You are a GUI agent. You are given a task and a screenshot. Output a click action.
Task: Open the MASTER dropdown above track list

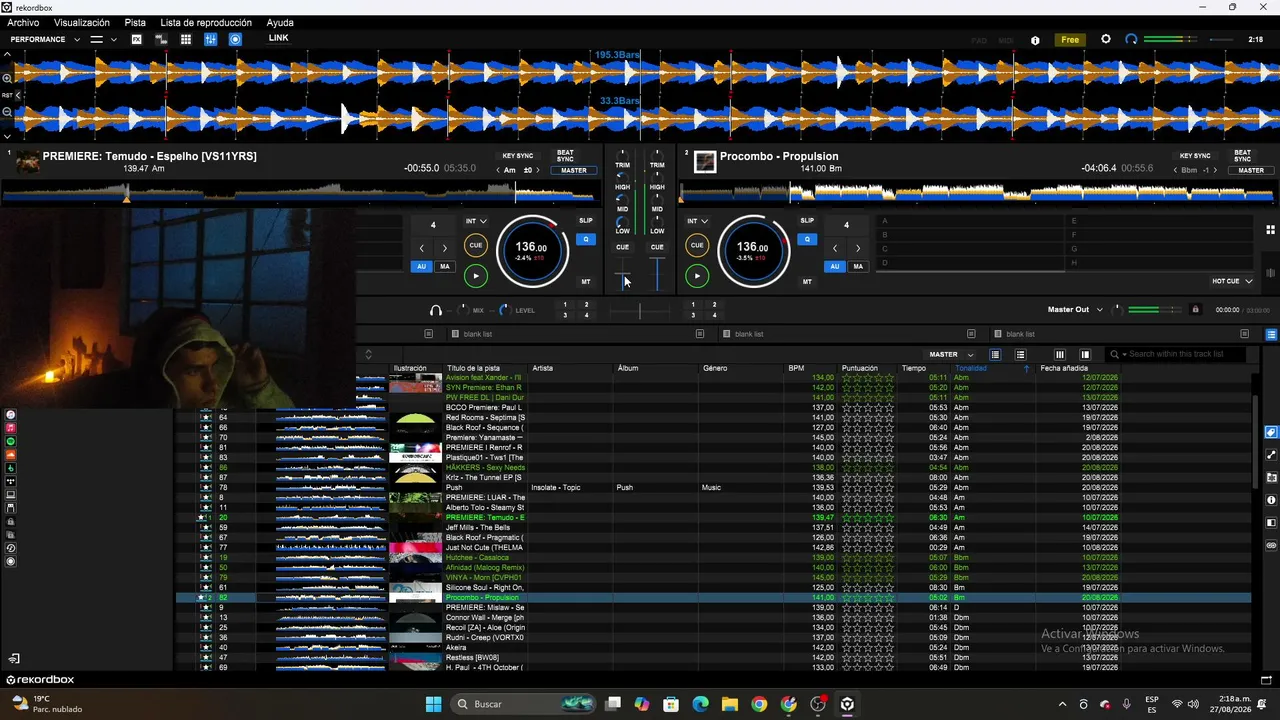[x=951, y=354]
